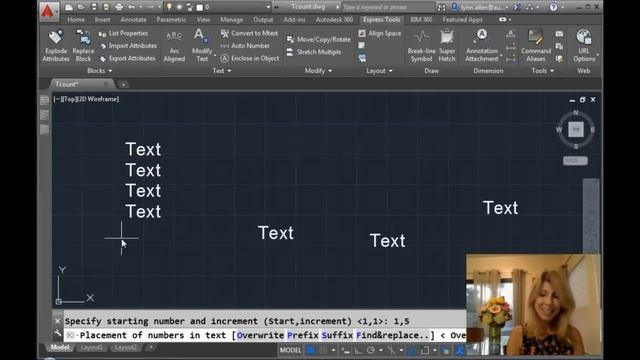Click the binoculars search icon

coord(442,7)
